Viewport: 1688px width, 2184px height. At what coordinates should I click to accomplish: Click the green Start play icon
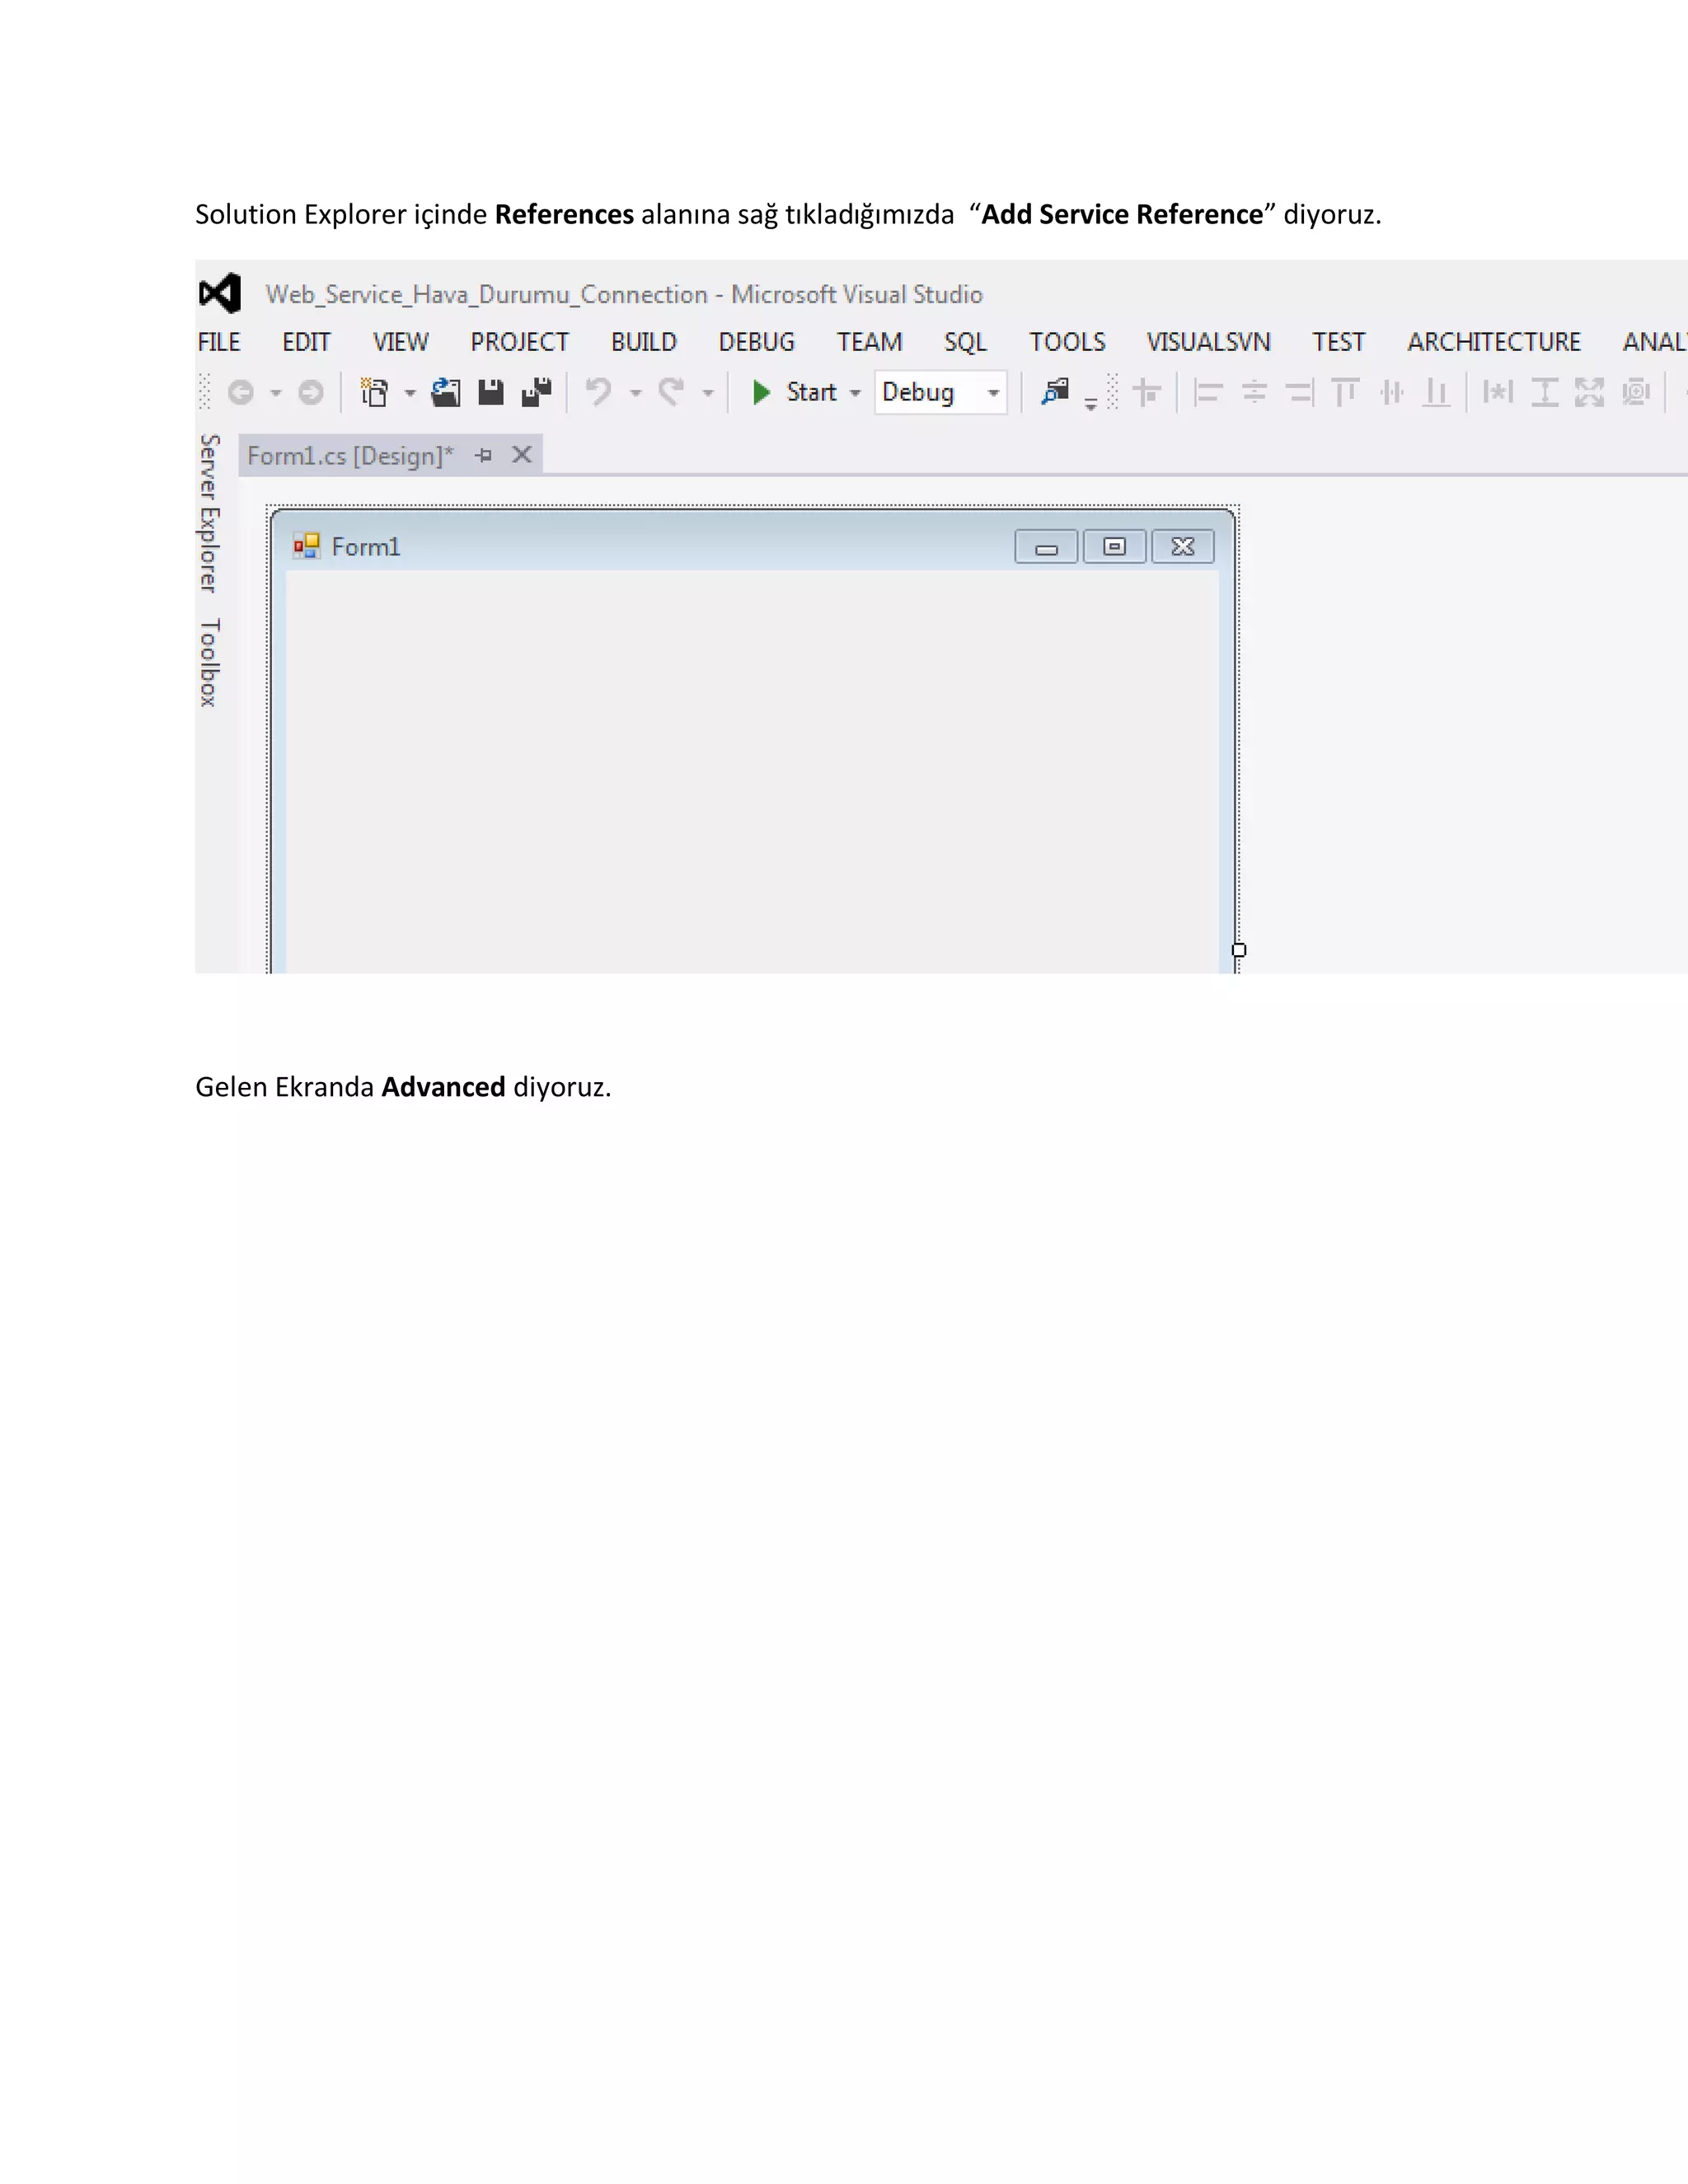point(761,392)
